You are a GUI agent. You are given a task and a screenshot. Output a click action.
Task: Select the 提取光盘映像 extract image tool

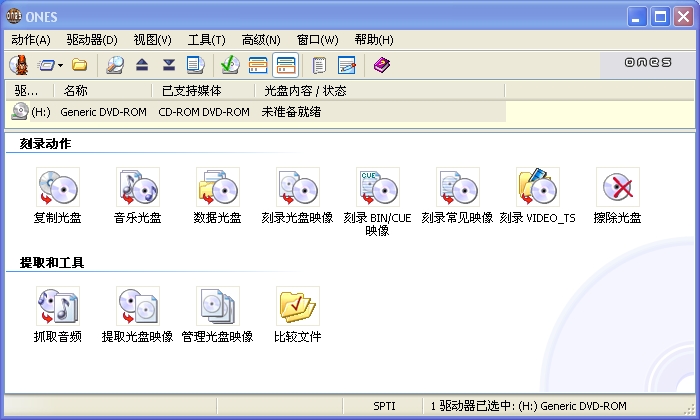[138, 306]
